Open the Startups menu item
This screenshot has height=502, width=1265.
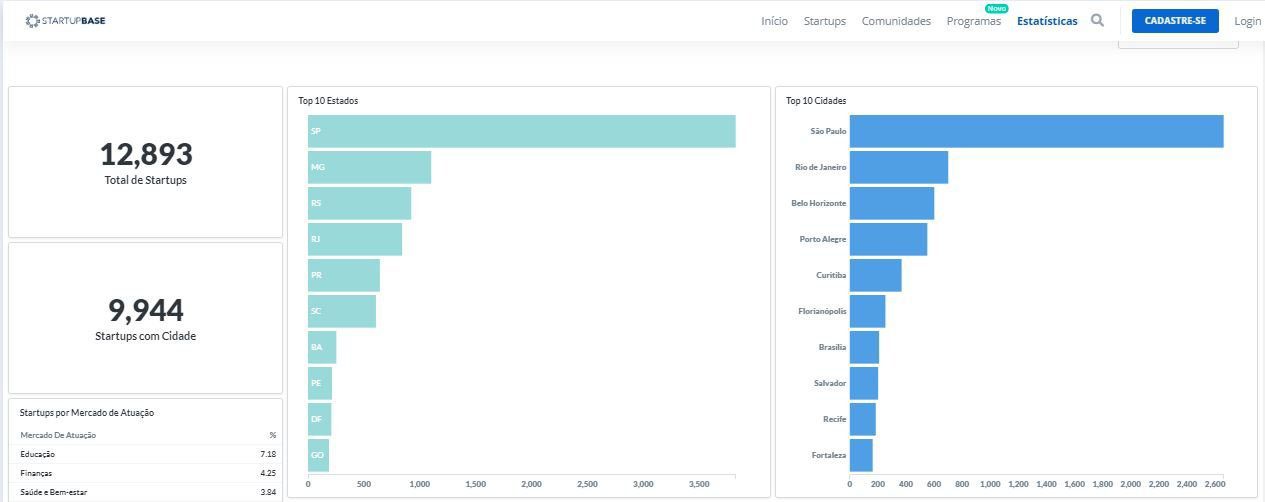point(824,21)
